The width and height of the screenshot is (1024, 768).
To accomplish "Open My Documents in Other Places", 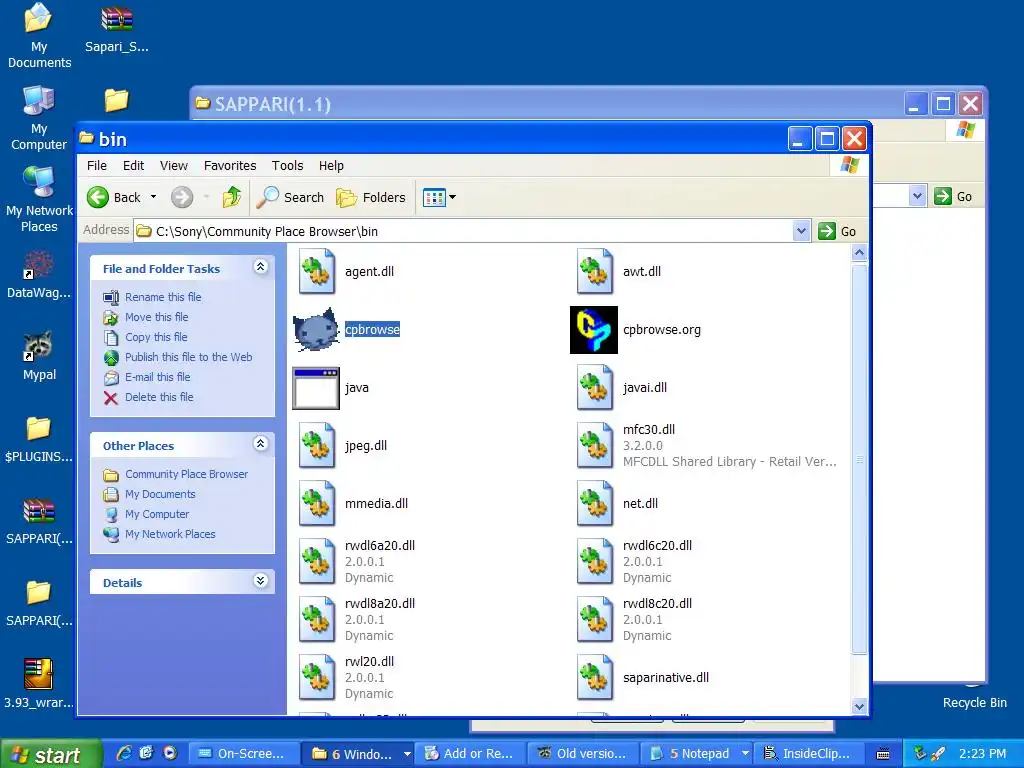I will click(160, 494).
